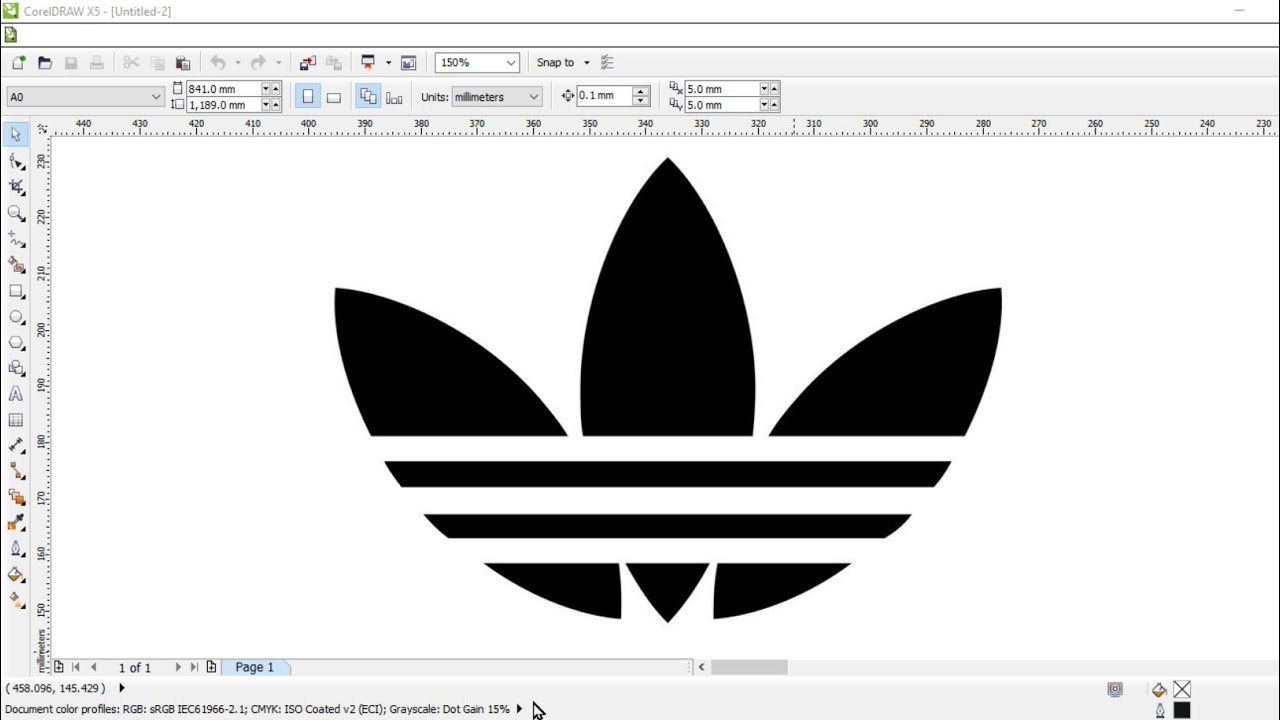
Task: Go to the previous page
Action: [x=94, y=667]
